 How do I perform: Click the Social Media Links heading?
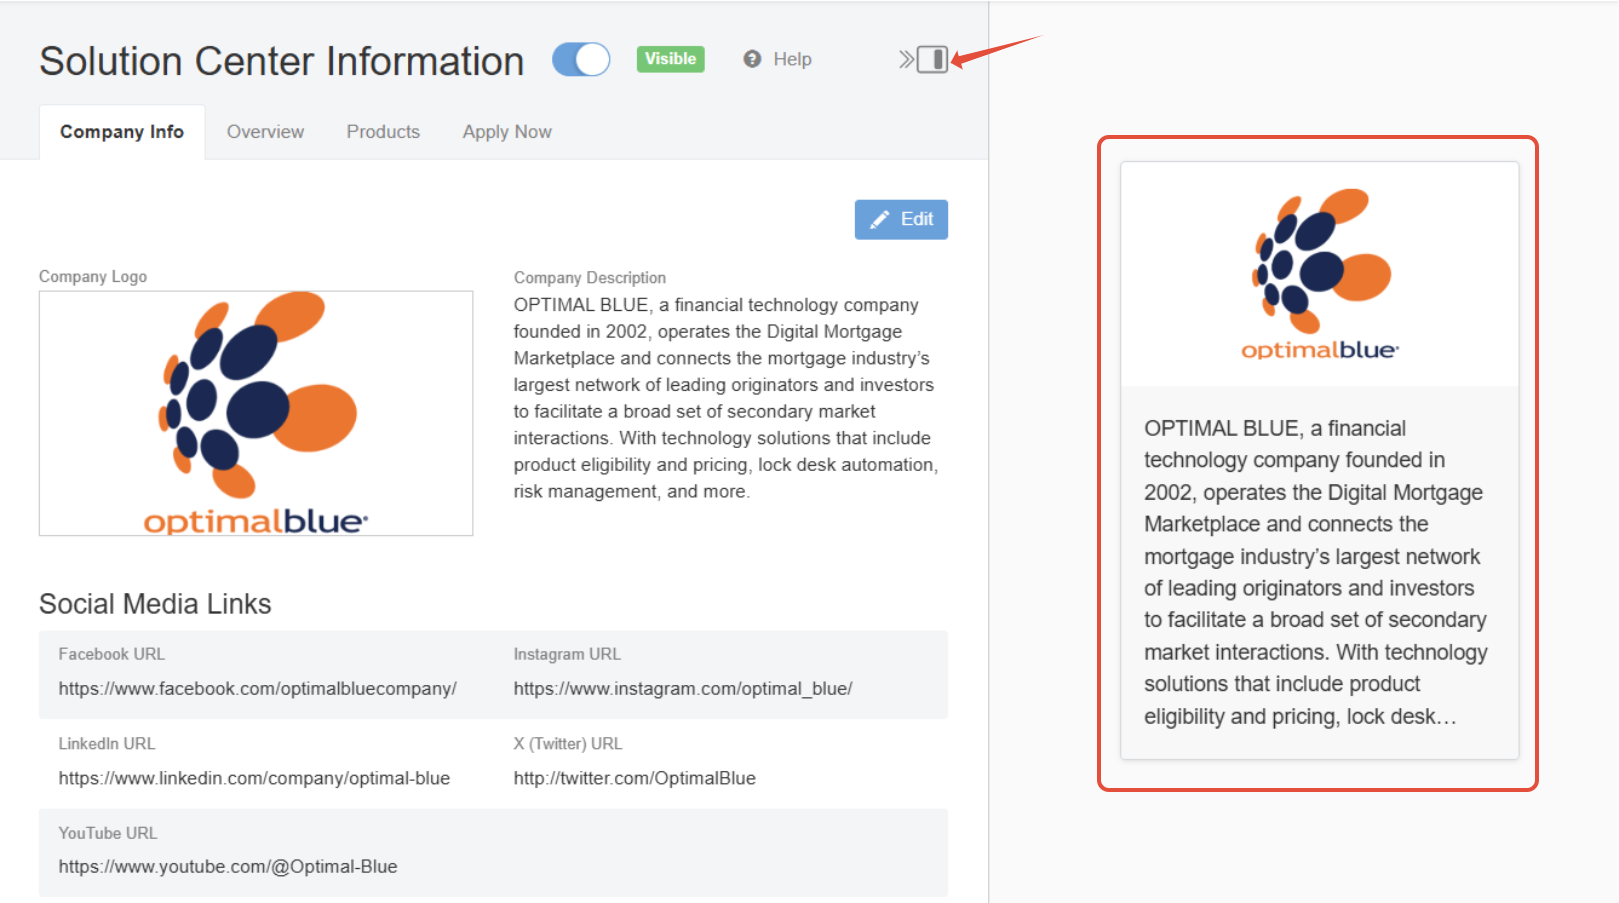(x=155, y=604)
